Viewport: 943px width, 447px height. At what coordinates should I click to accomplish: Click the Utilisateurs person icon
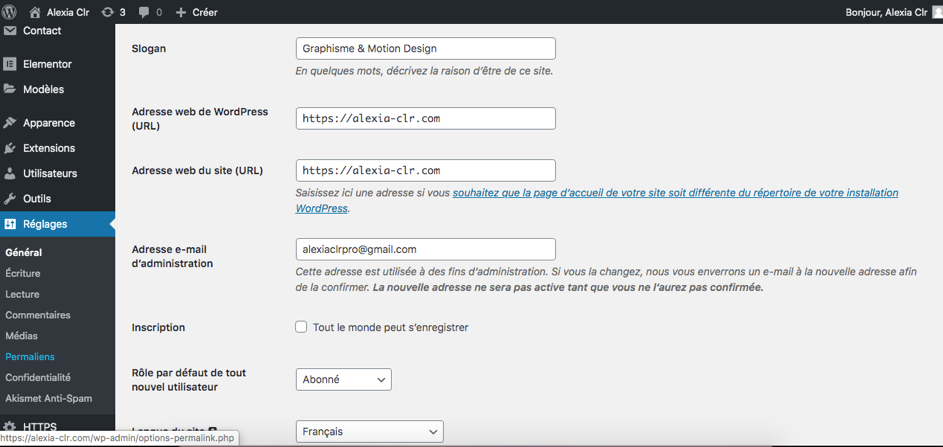pyautogui.click(x=10, y=173)
